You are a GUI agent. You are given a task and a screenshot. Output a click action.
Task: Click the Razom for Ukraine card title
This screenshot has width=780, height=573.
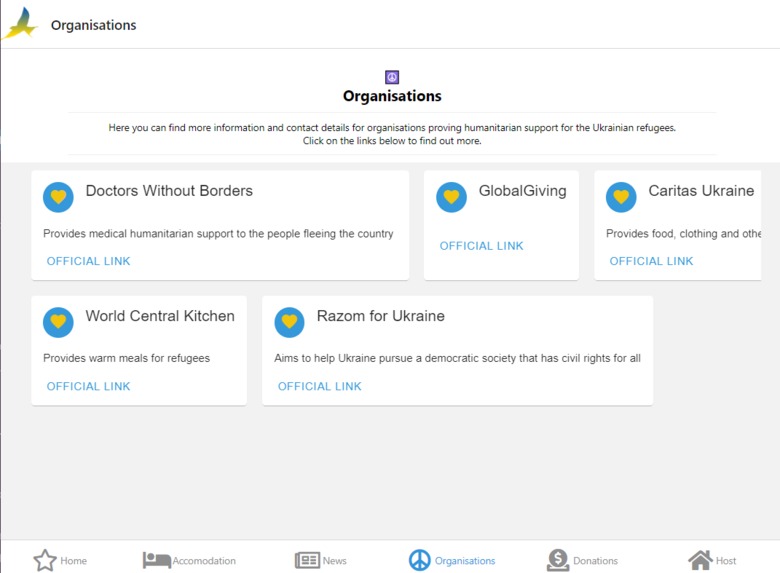click(381, 316)
